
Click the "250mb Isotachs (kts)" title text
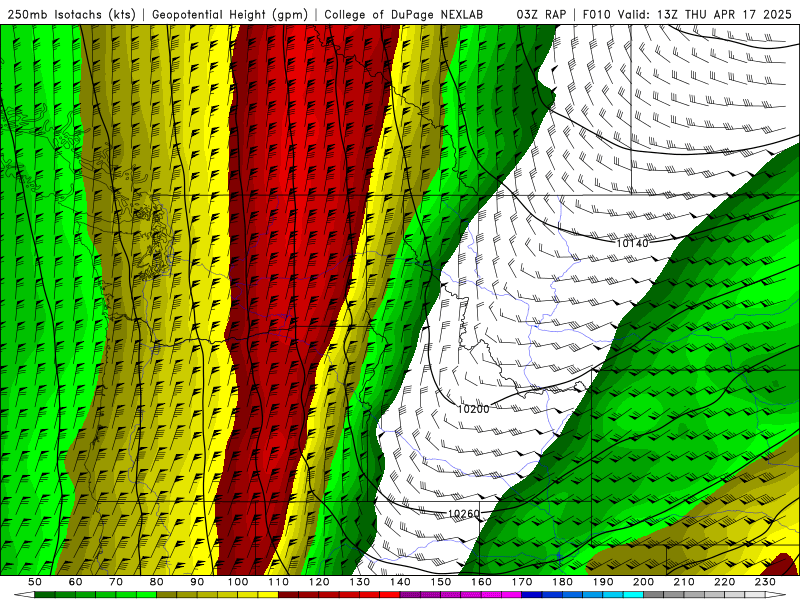[x=71, y=14]
